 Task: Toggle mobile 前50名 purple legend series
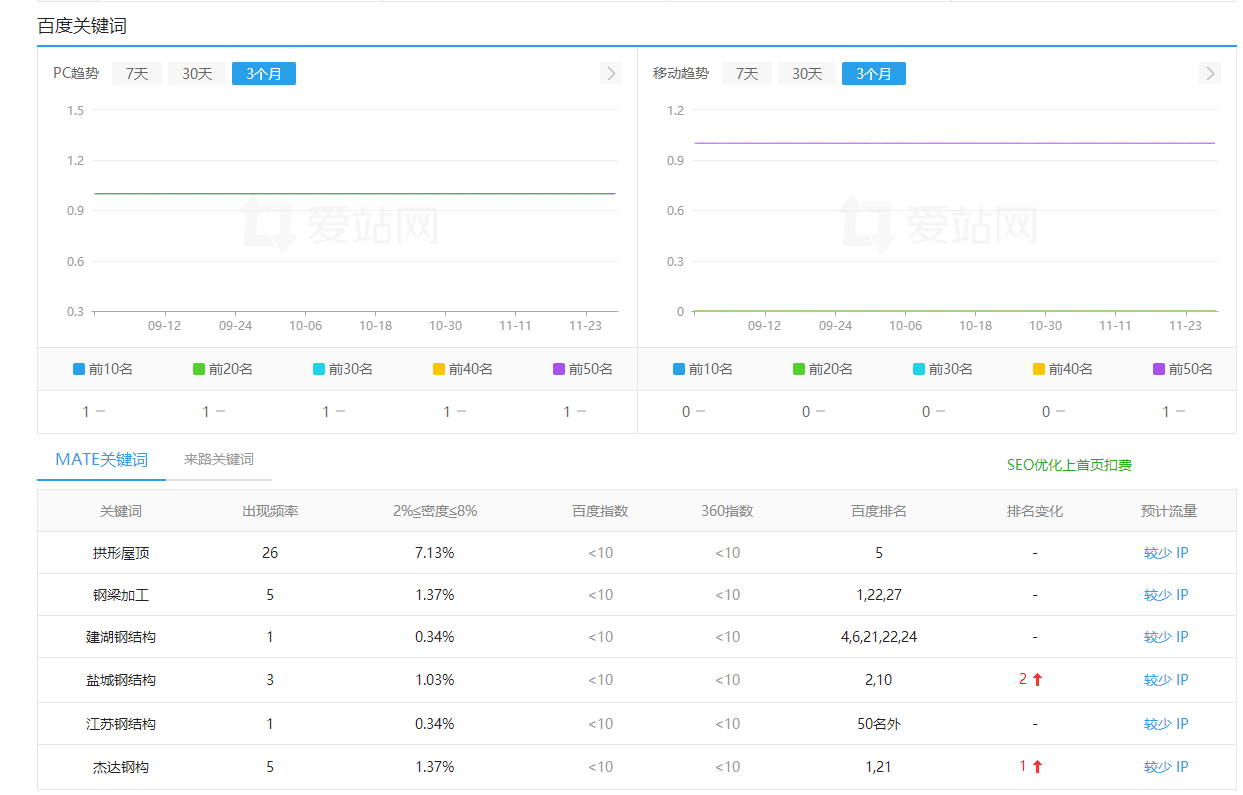click(1182, 369)
